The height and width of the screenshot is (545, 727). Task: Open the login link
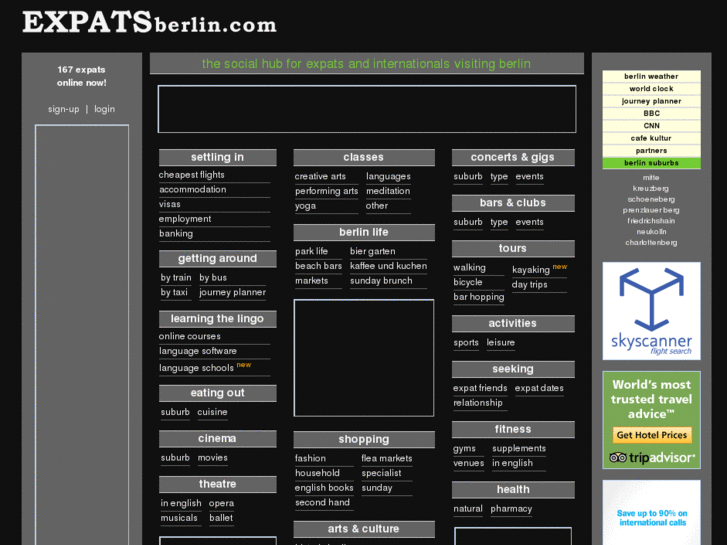click(104, 109)
